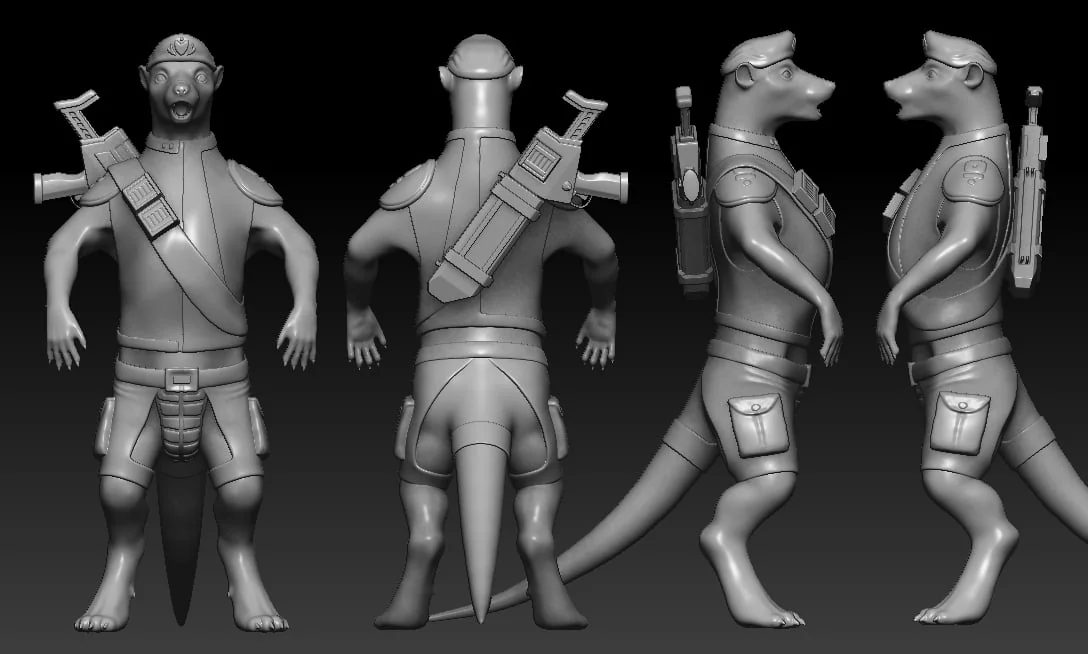Click the rifle strapped on back-view model
This screenshot has height=654, width=1088.
tap(527, 198)
